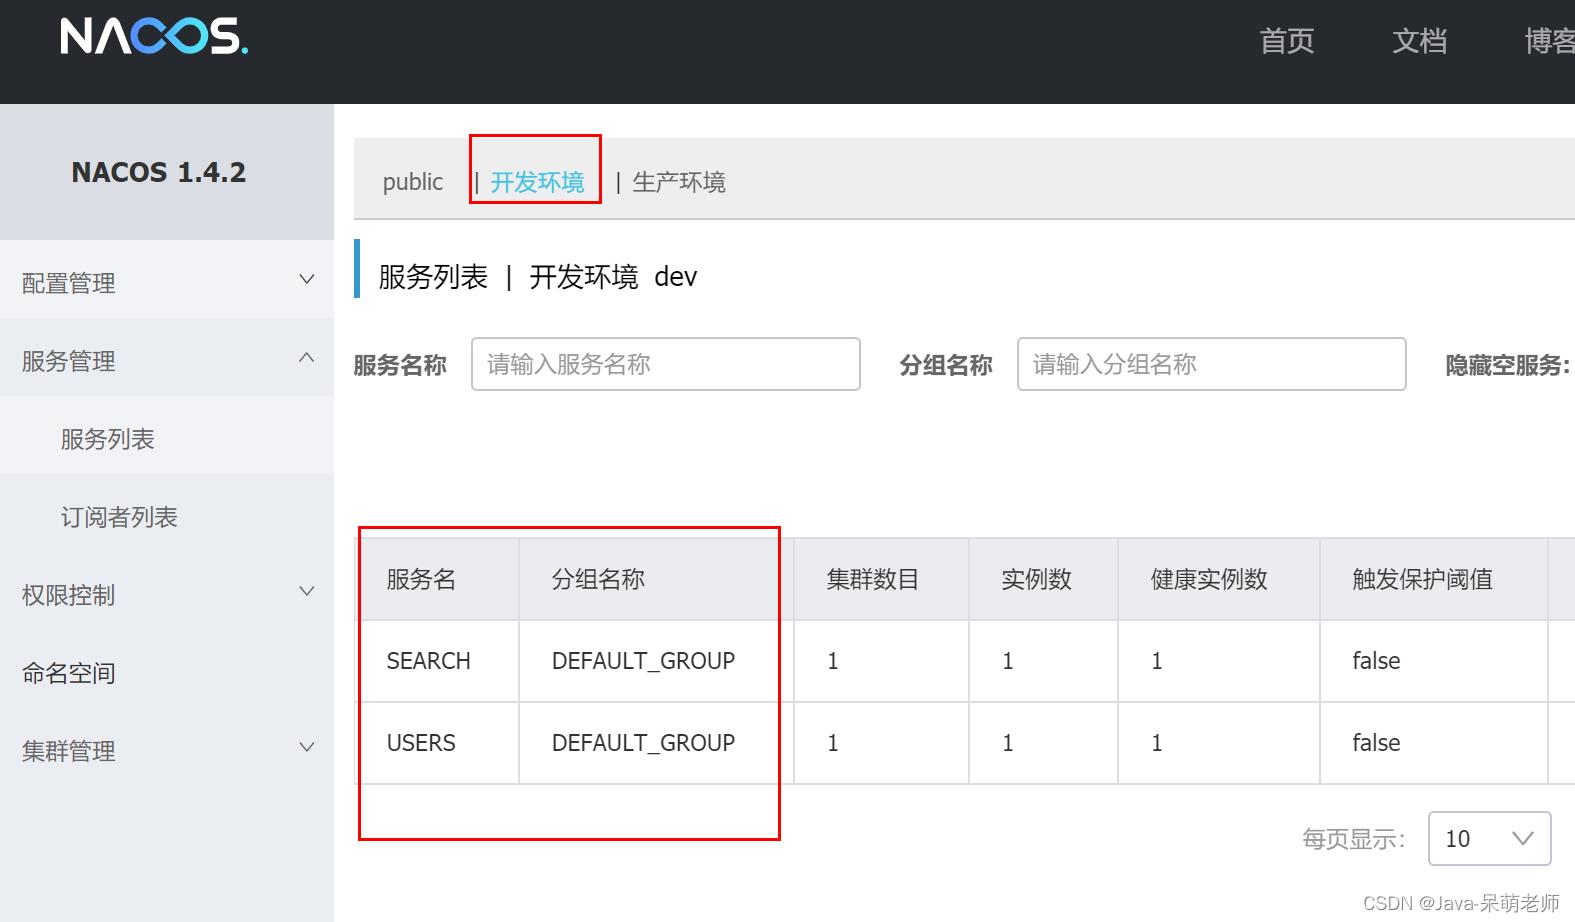Click the 实例数 column header
This screenshot has width=1575, height=922.
pyautogui.click(x=1036, y=579)
